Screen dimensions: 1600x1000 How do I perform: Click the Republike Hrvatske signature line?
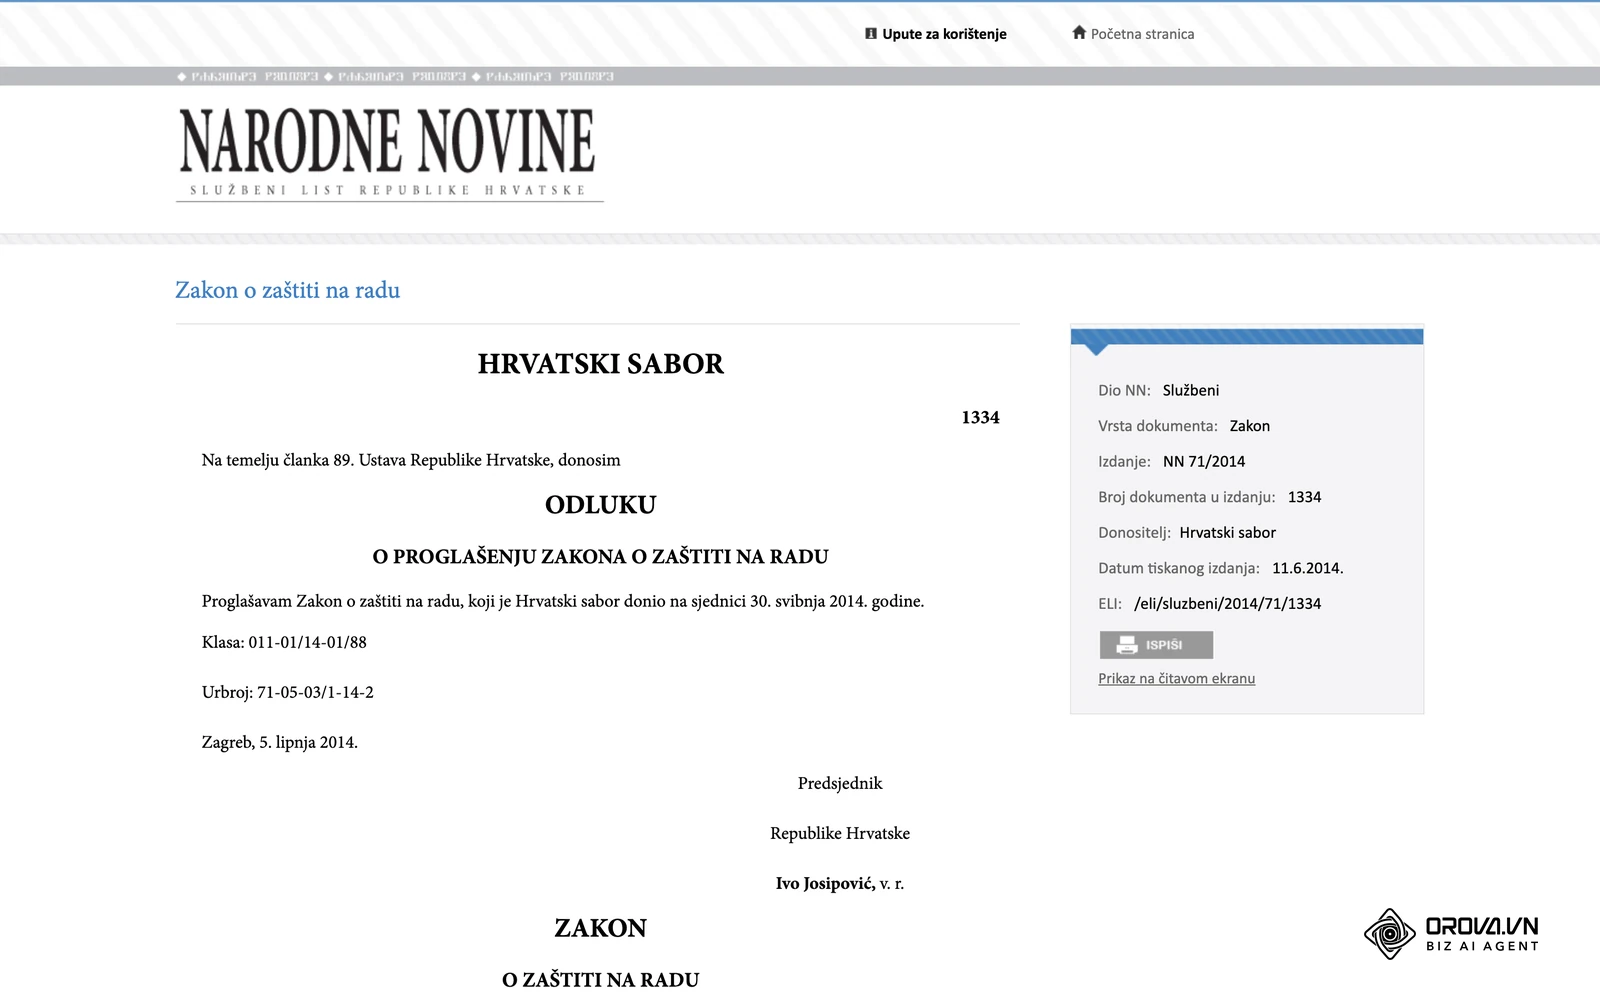840,833
